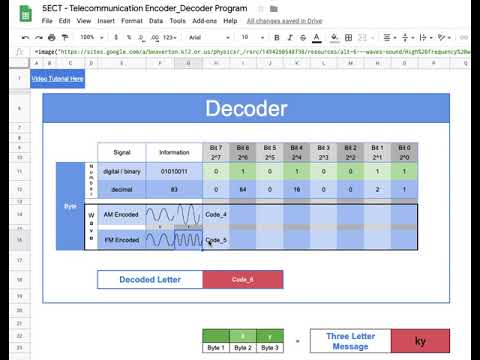
Task: Open the zoom level dropdown
Action: [x=92, y=37]
